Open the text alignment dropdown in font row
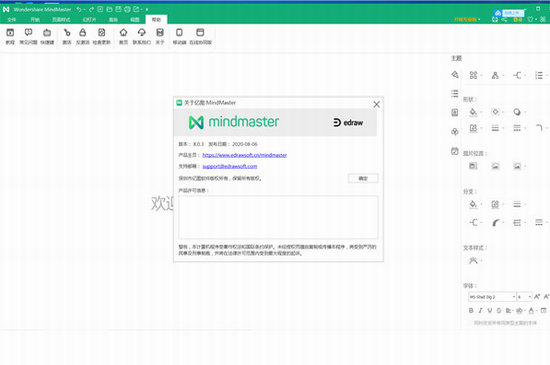 (509, 310)
